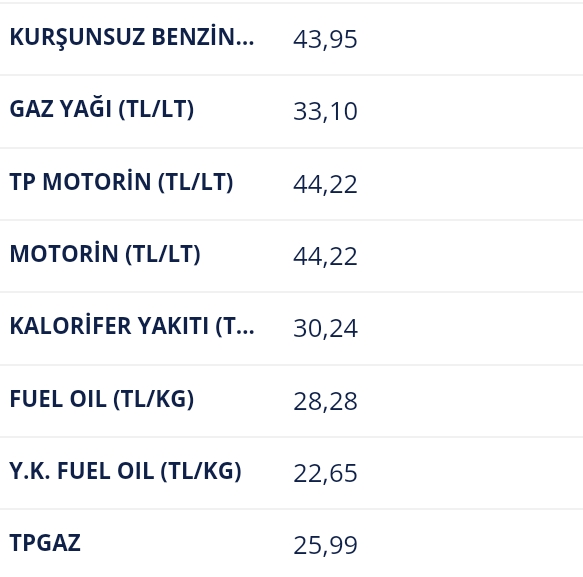
Task: Select TP MOTORİN (TL/LT) label
Action: point(122,182)
